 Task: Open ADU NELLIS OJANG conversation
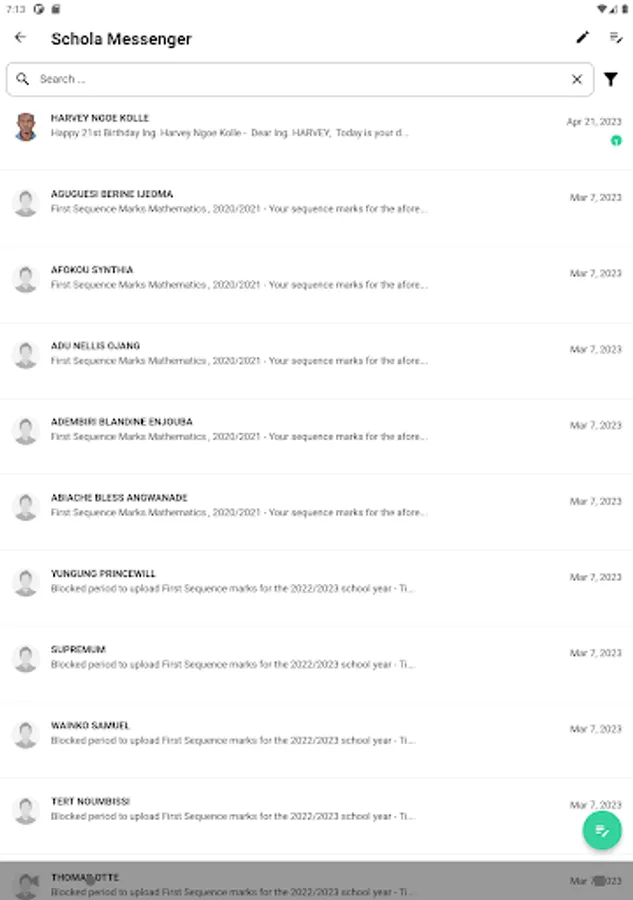pos(316,361)
